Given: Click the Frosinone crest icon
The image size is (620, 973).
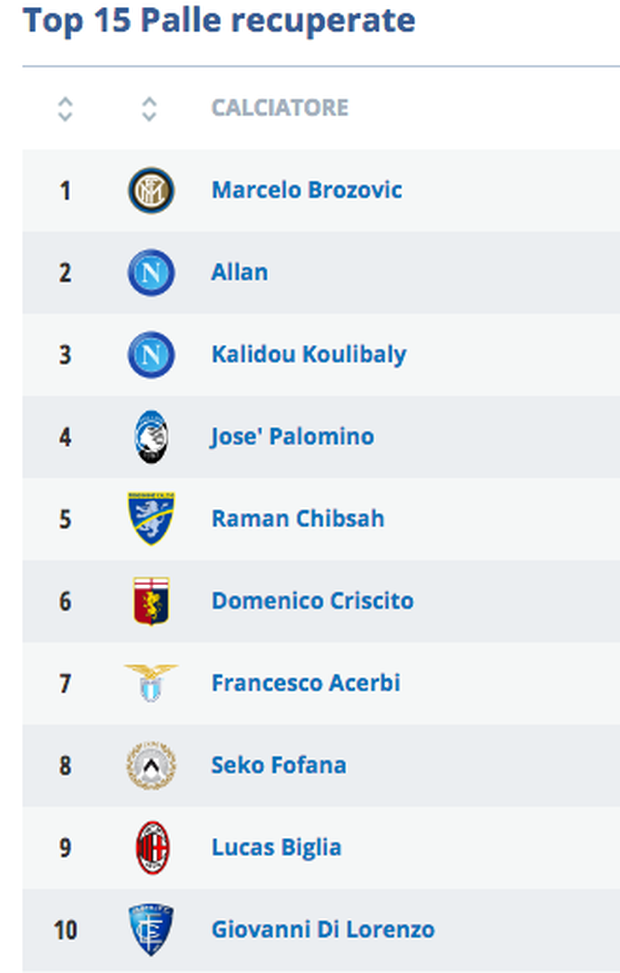Looking at the screenshot, I should (151, 519).
